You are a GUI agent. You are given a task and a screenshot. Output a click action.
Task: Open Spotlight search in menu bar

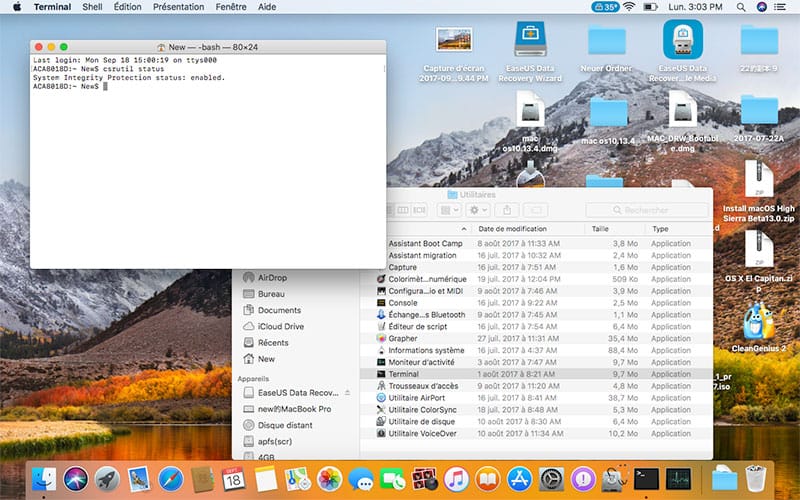[741, 7]
